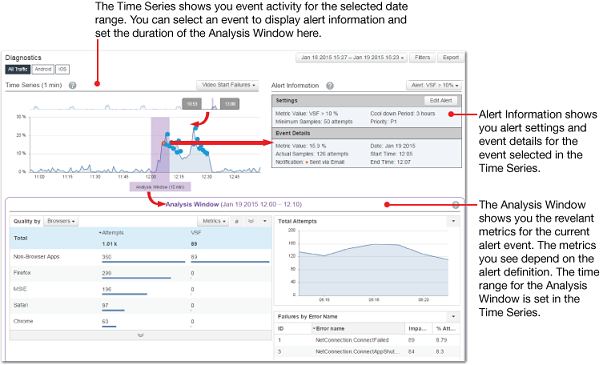603x365 pixels.
Task: Expand more rows below Chrome
Action: [x=140, y=335]
